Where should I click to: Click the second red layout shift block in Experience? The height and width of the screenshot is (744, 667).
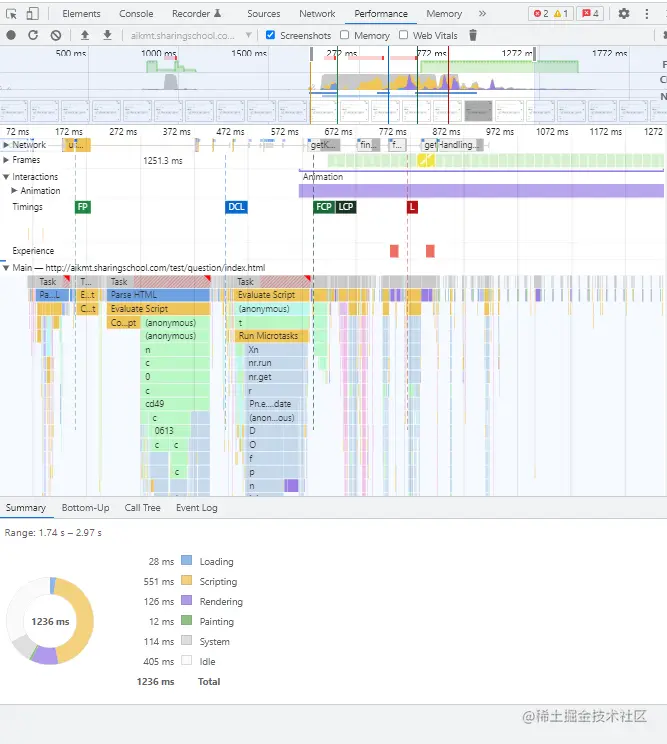pyautogui.click(x=430, y=251)
